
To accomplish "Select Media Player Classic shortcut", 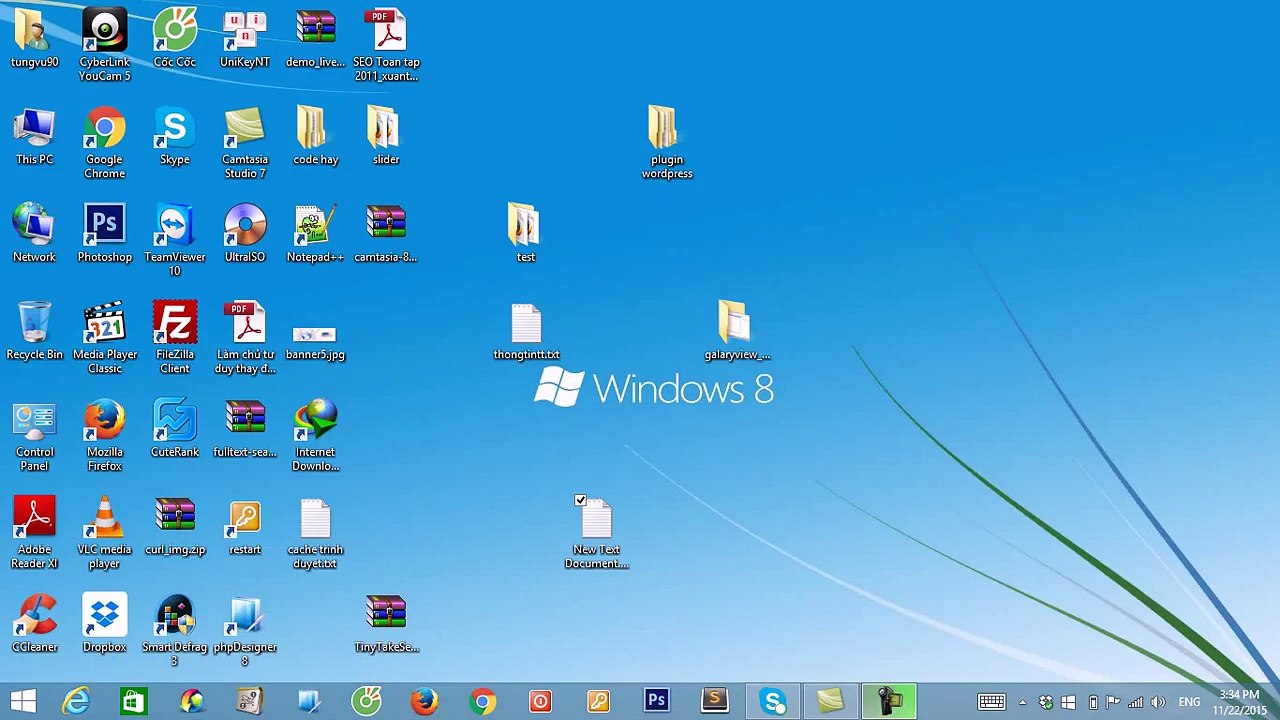I will click(x=105, y=338).
